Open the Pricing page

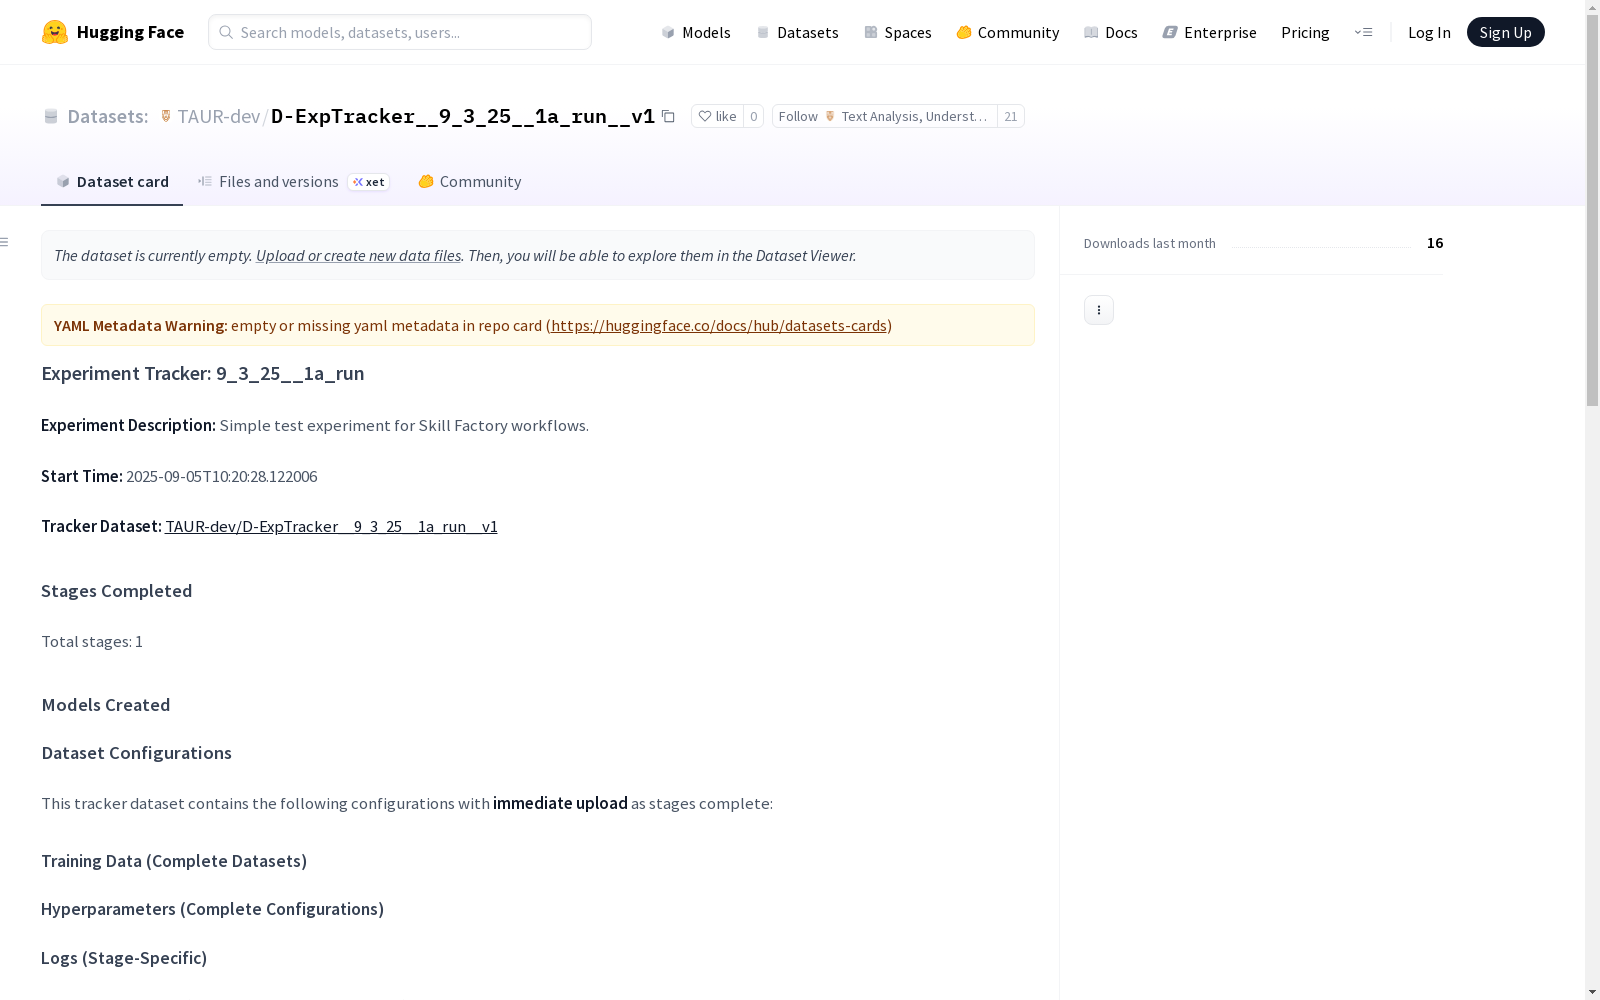pyautogui.click(x=1305, y=32)
